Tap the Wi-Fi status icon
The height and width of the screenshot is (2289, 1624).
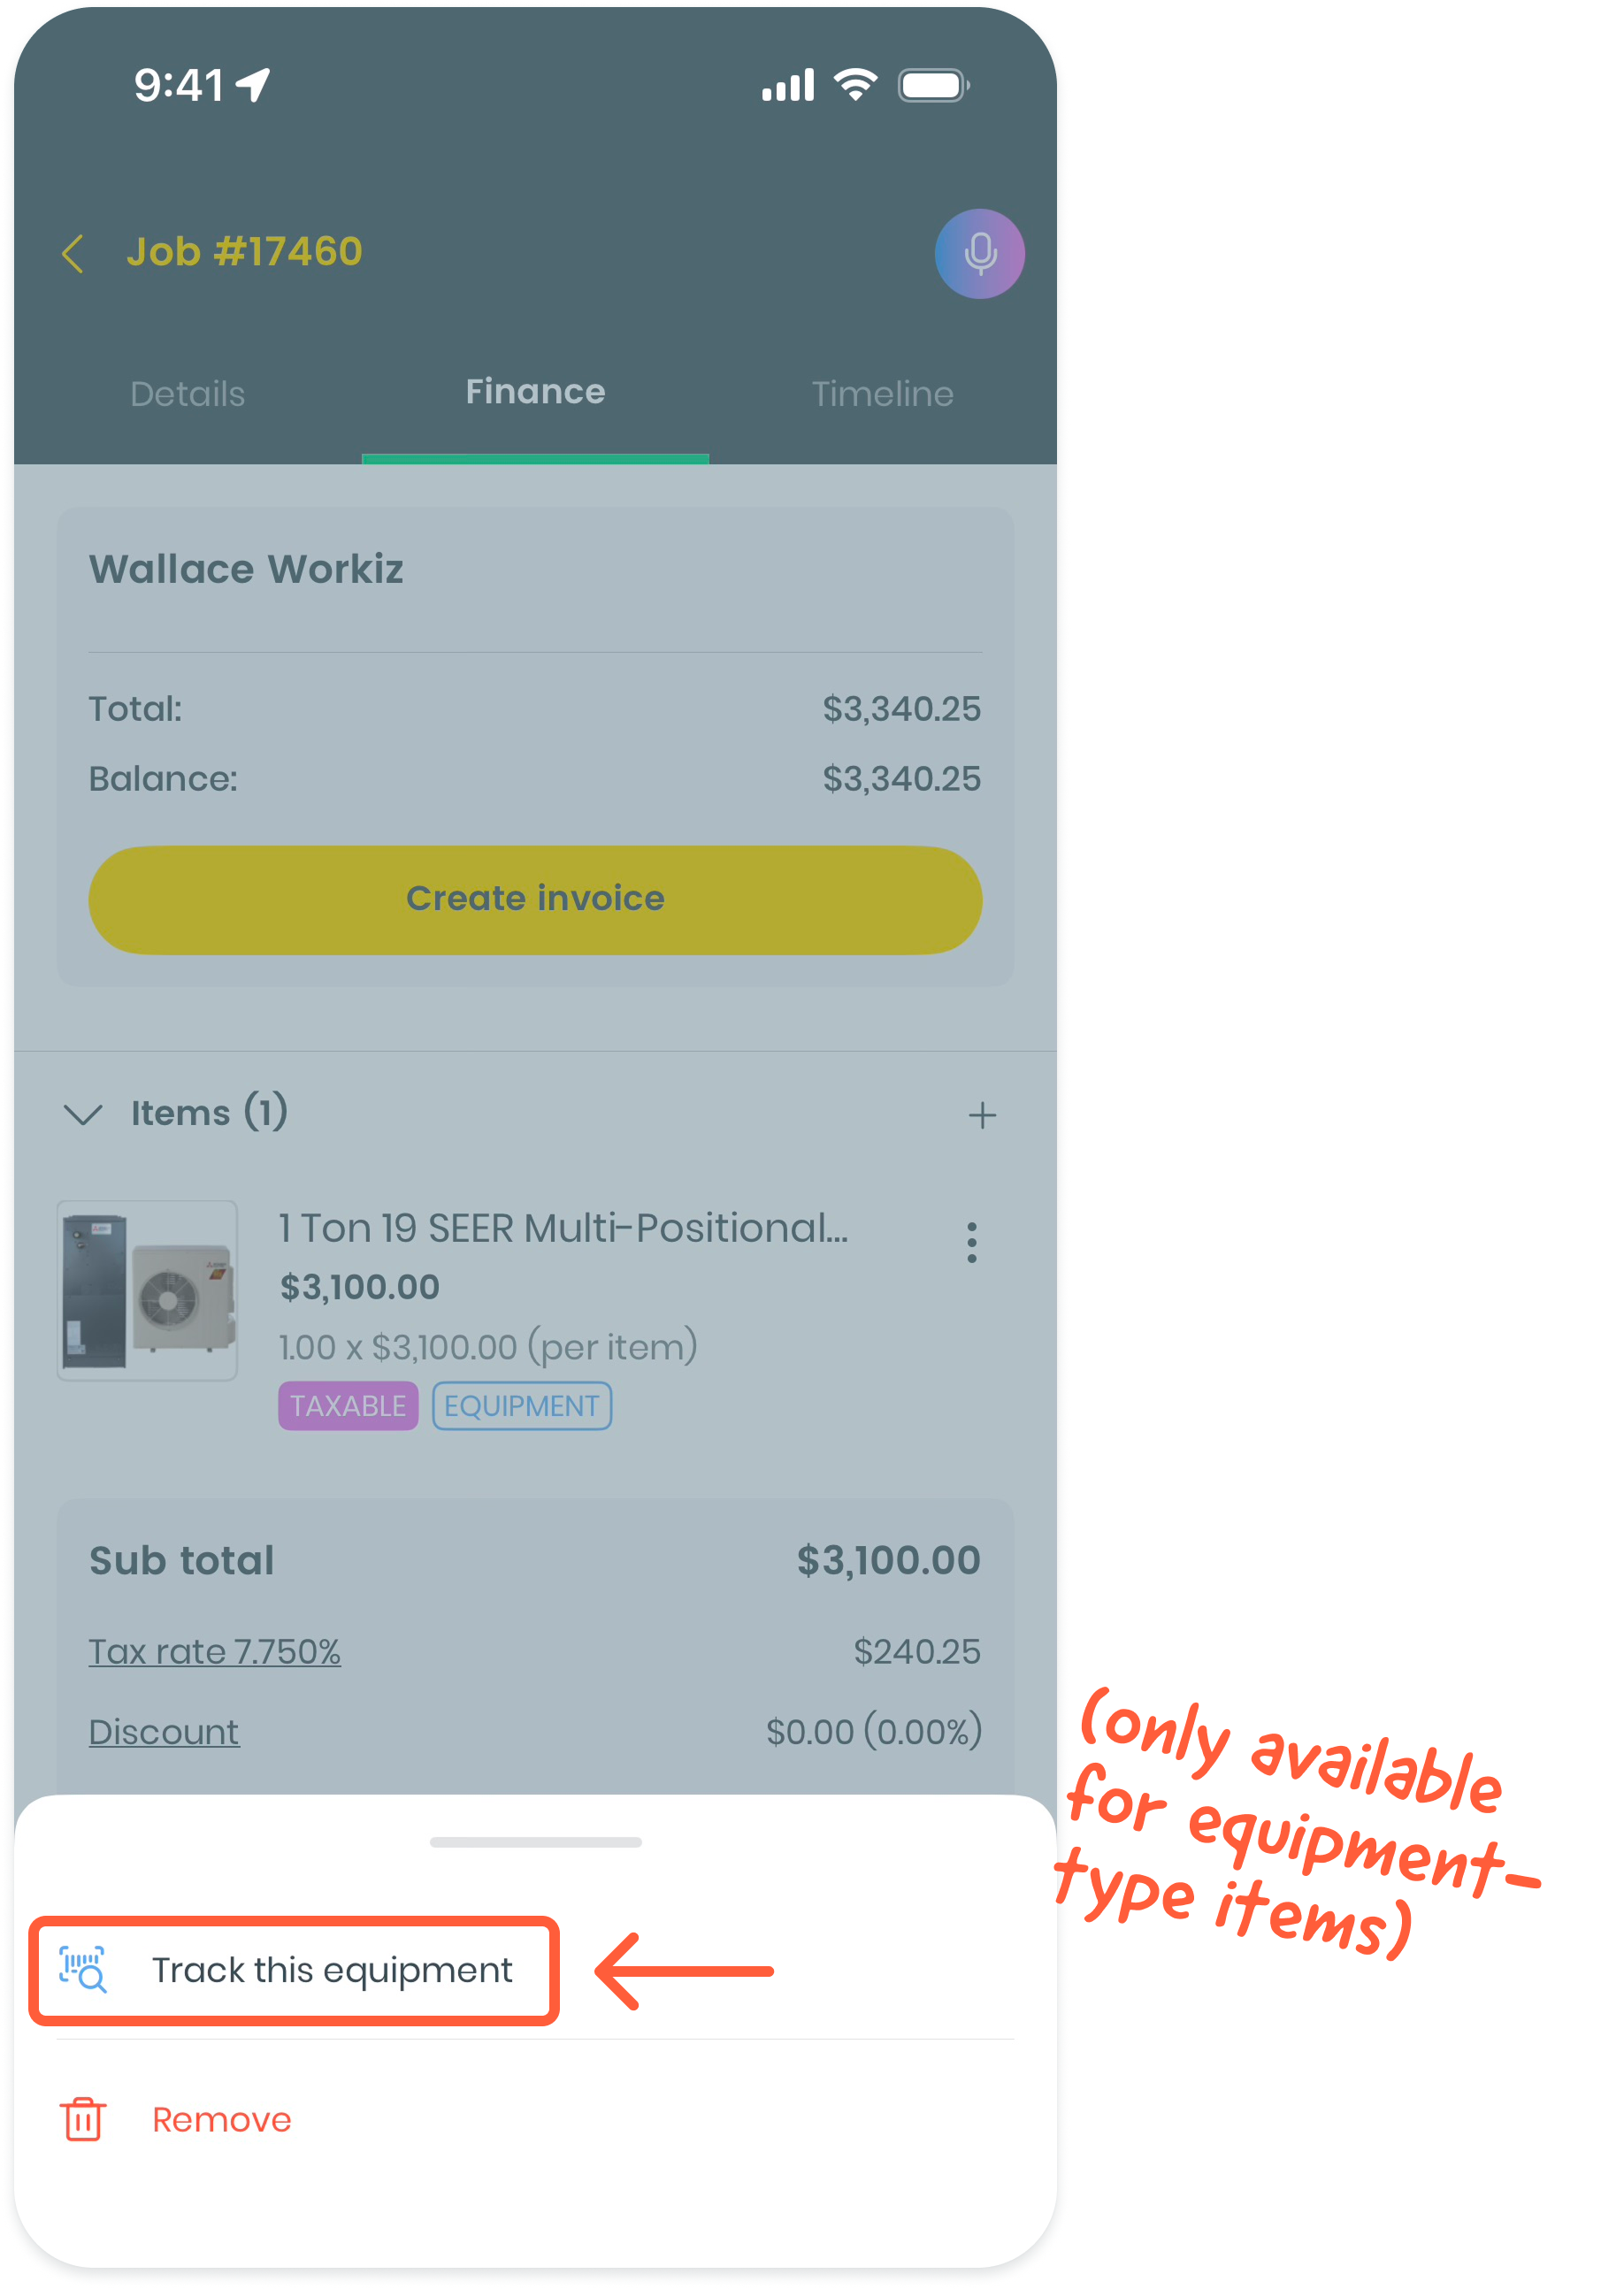856,85
